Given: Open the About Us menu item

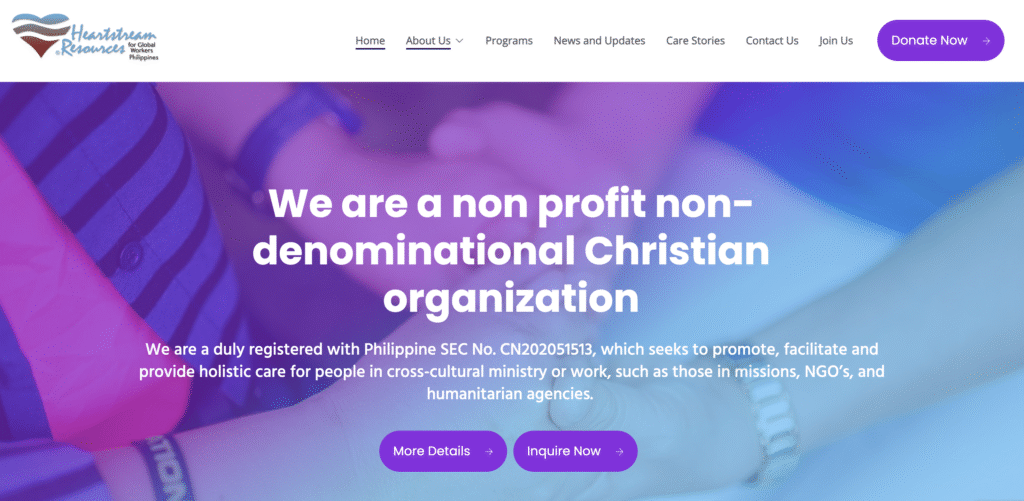Looking at the screenshot, I should (427, 41).
